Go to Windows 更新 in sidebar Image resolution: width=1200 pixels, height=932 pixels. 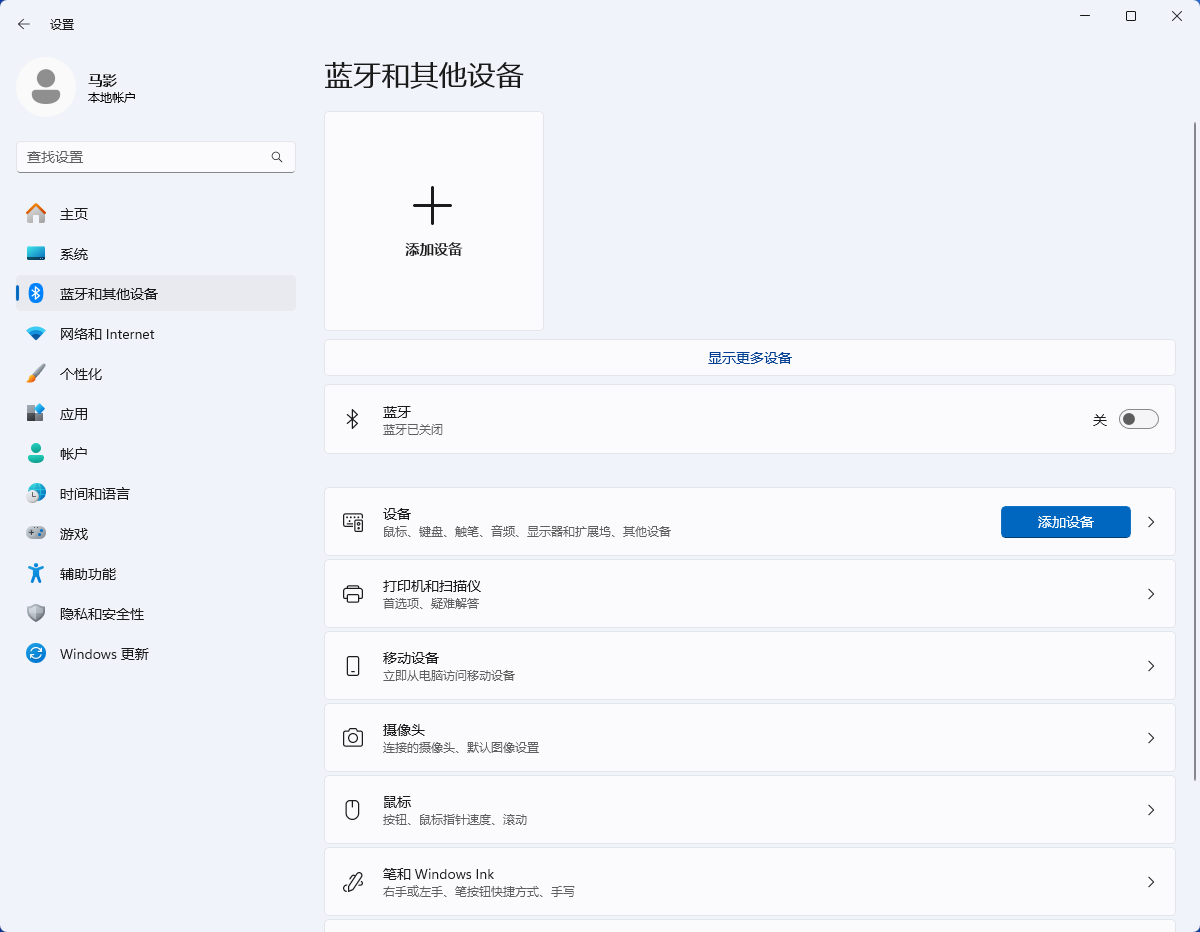tap(104, 654)
